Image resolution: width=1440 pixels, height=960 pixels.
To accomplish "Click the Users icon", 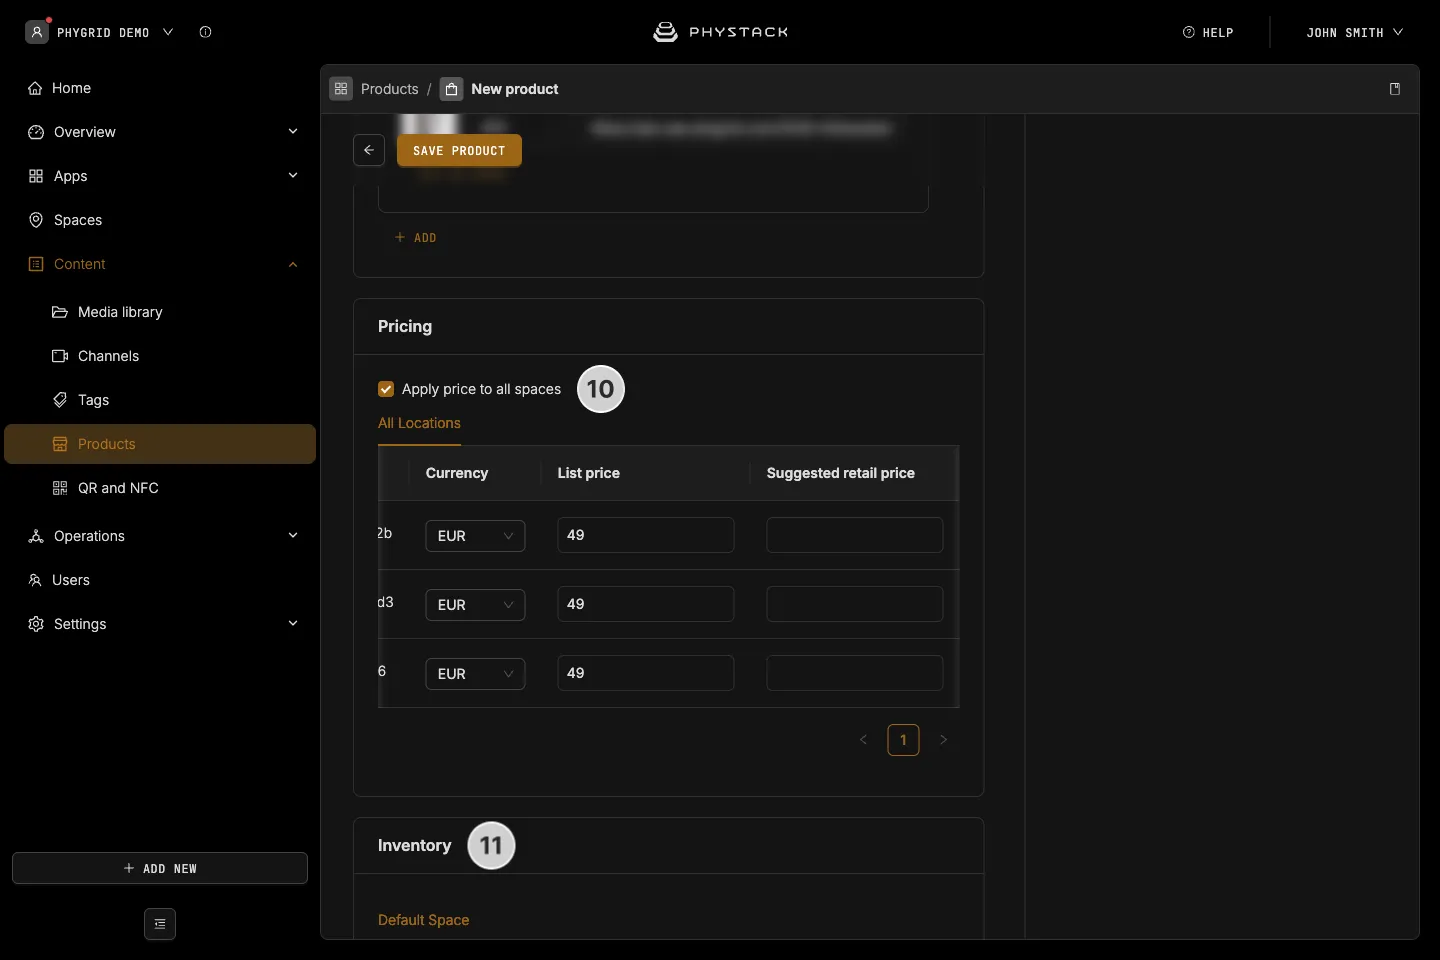I will tap(35, 580).
